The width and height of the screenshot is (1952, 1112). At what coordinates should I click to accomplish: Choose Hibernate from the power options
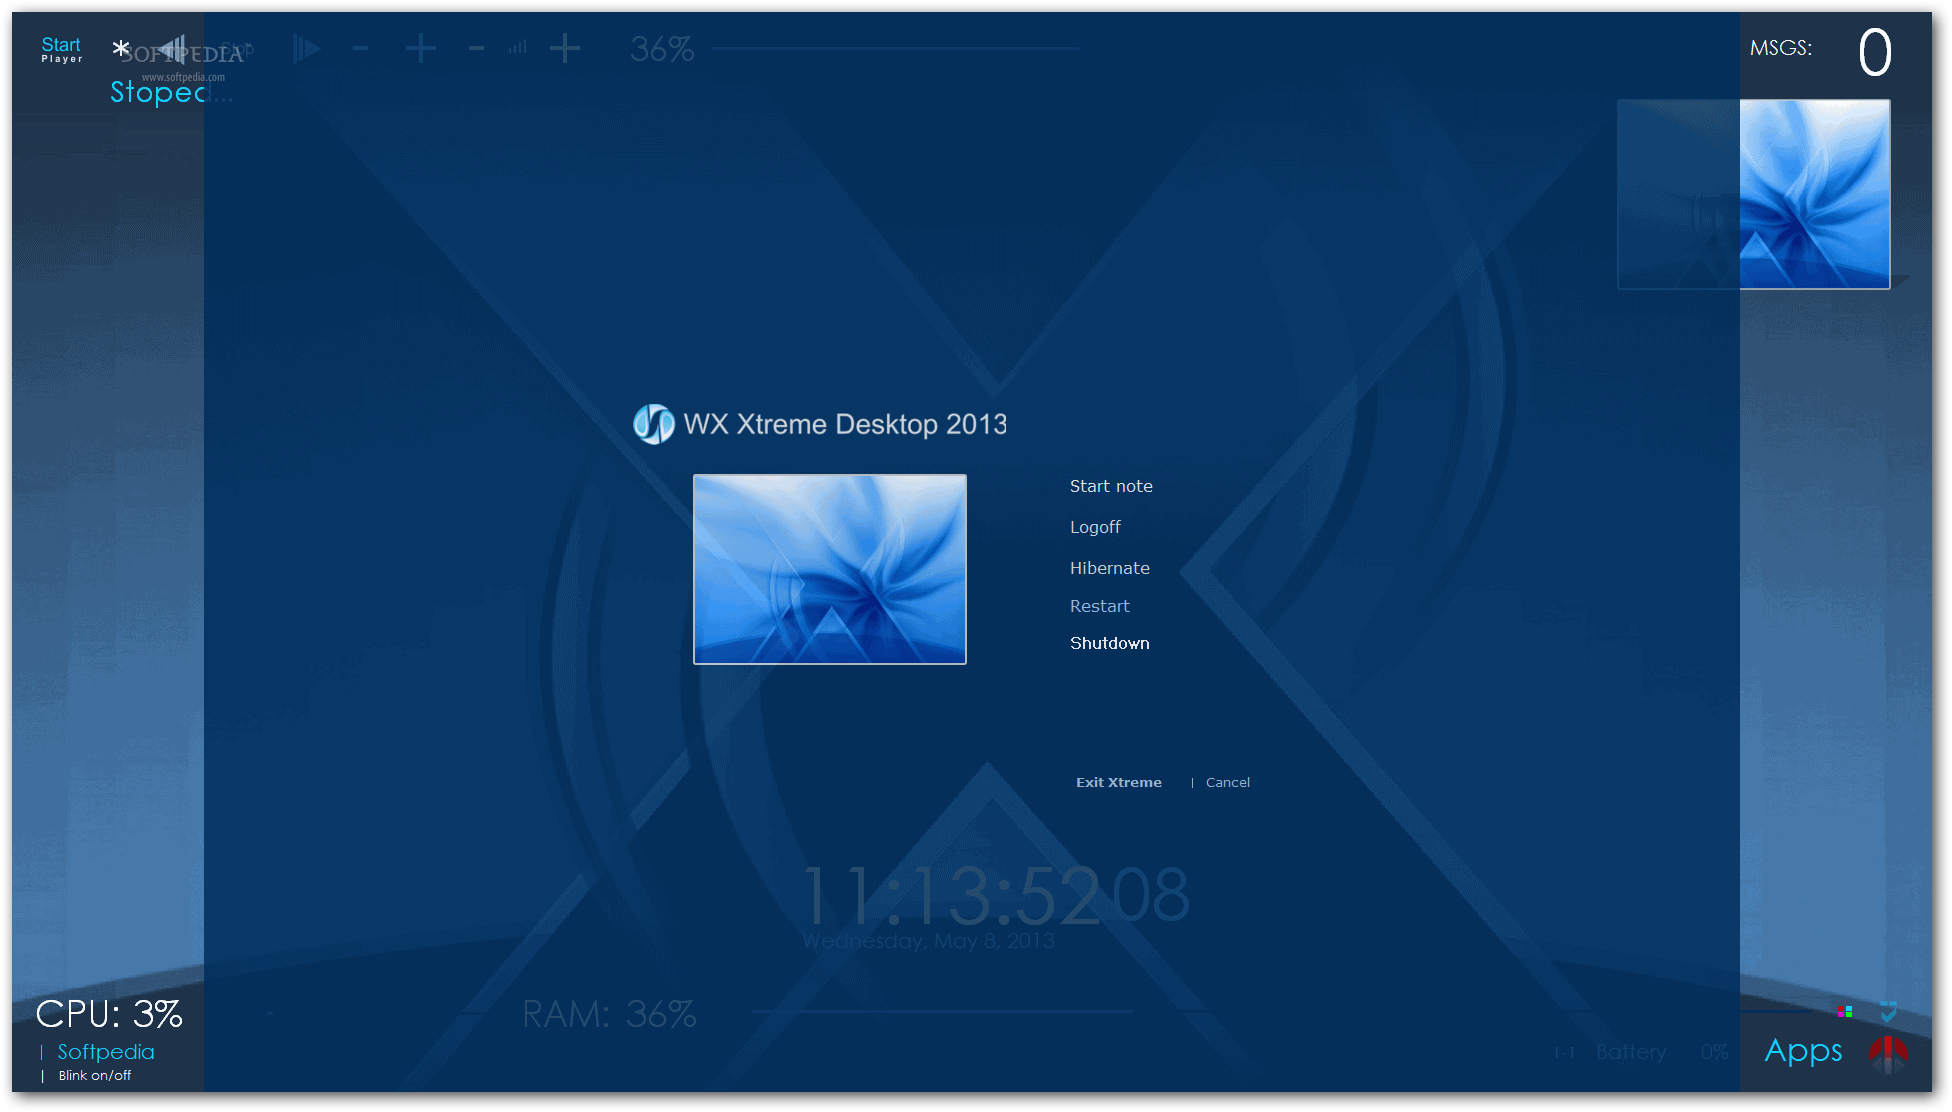(x=1109, y=568)
